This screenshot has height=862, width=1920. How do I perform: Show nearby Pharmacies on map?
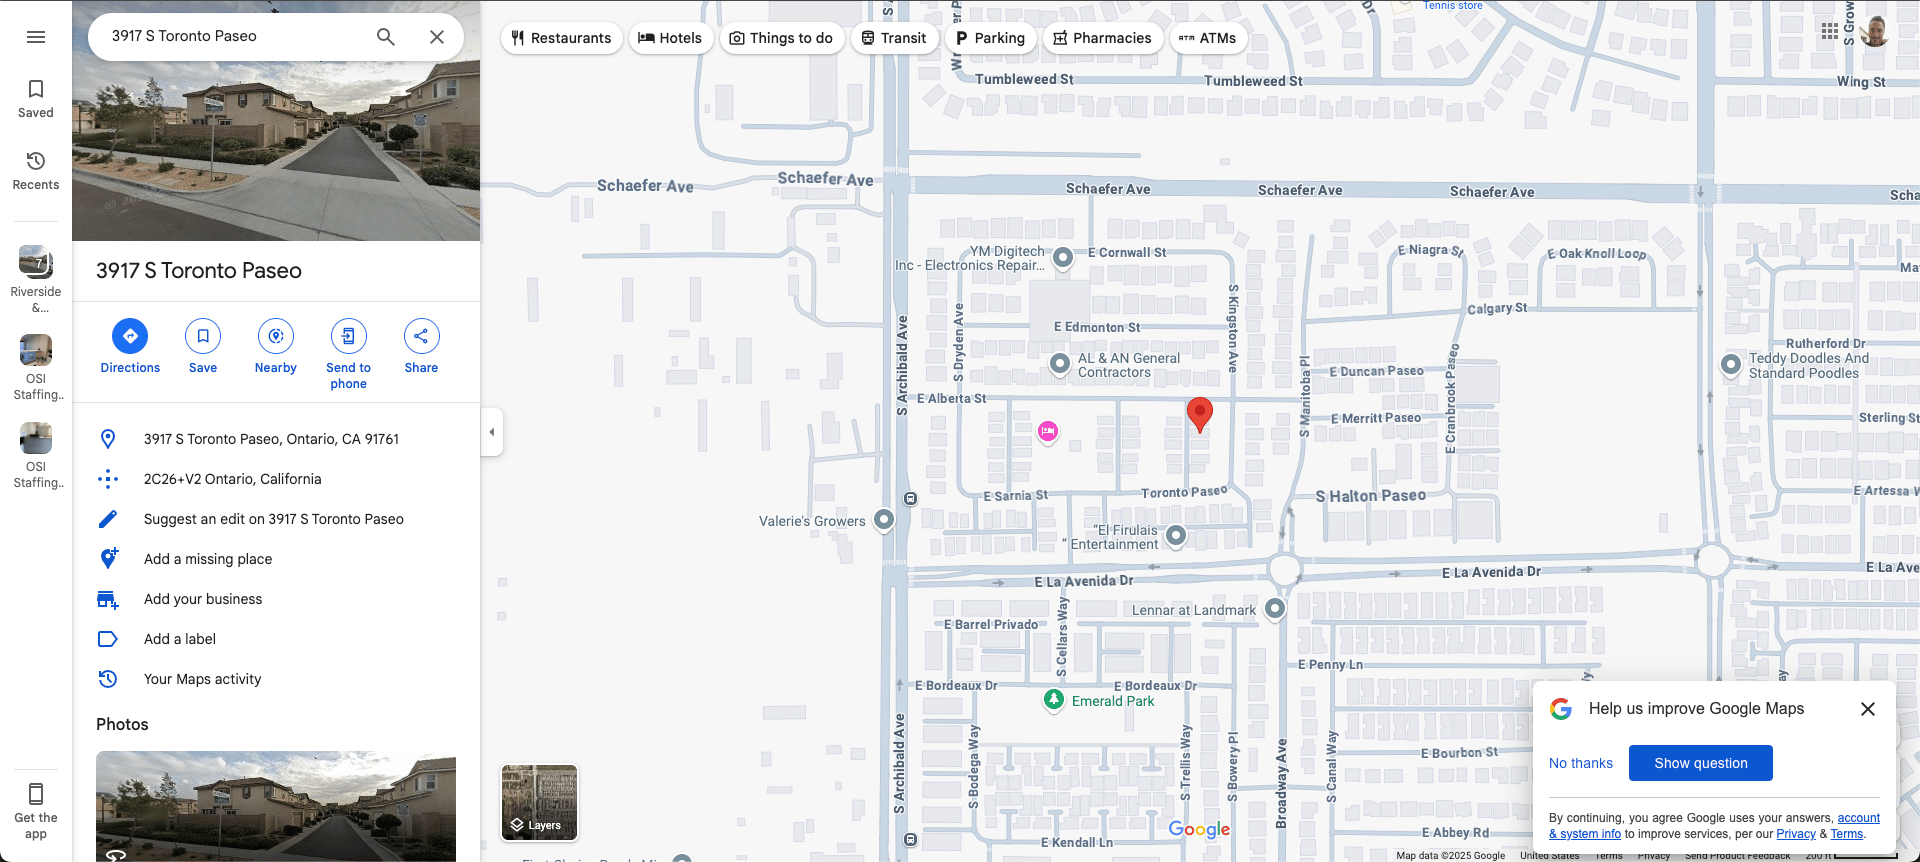(x=1102, y=38)
